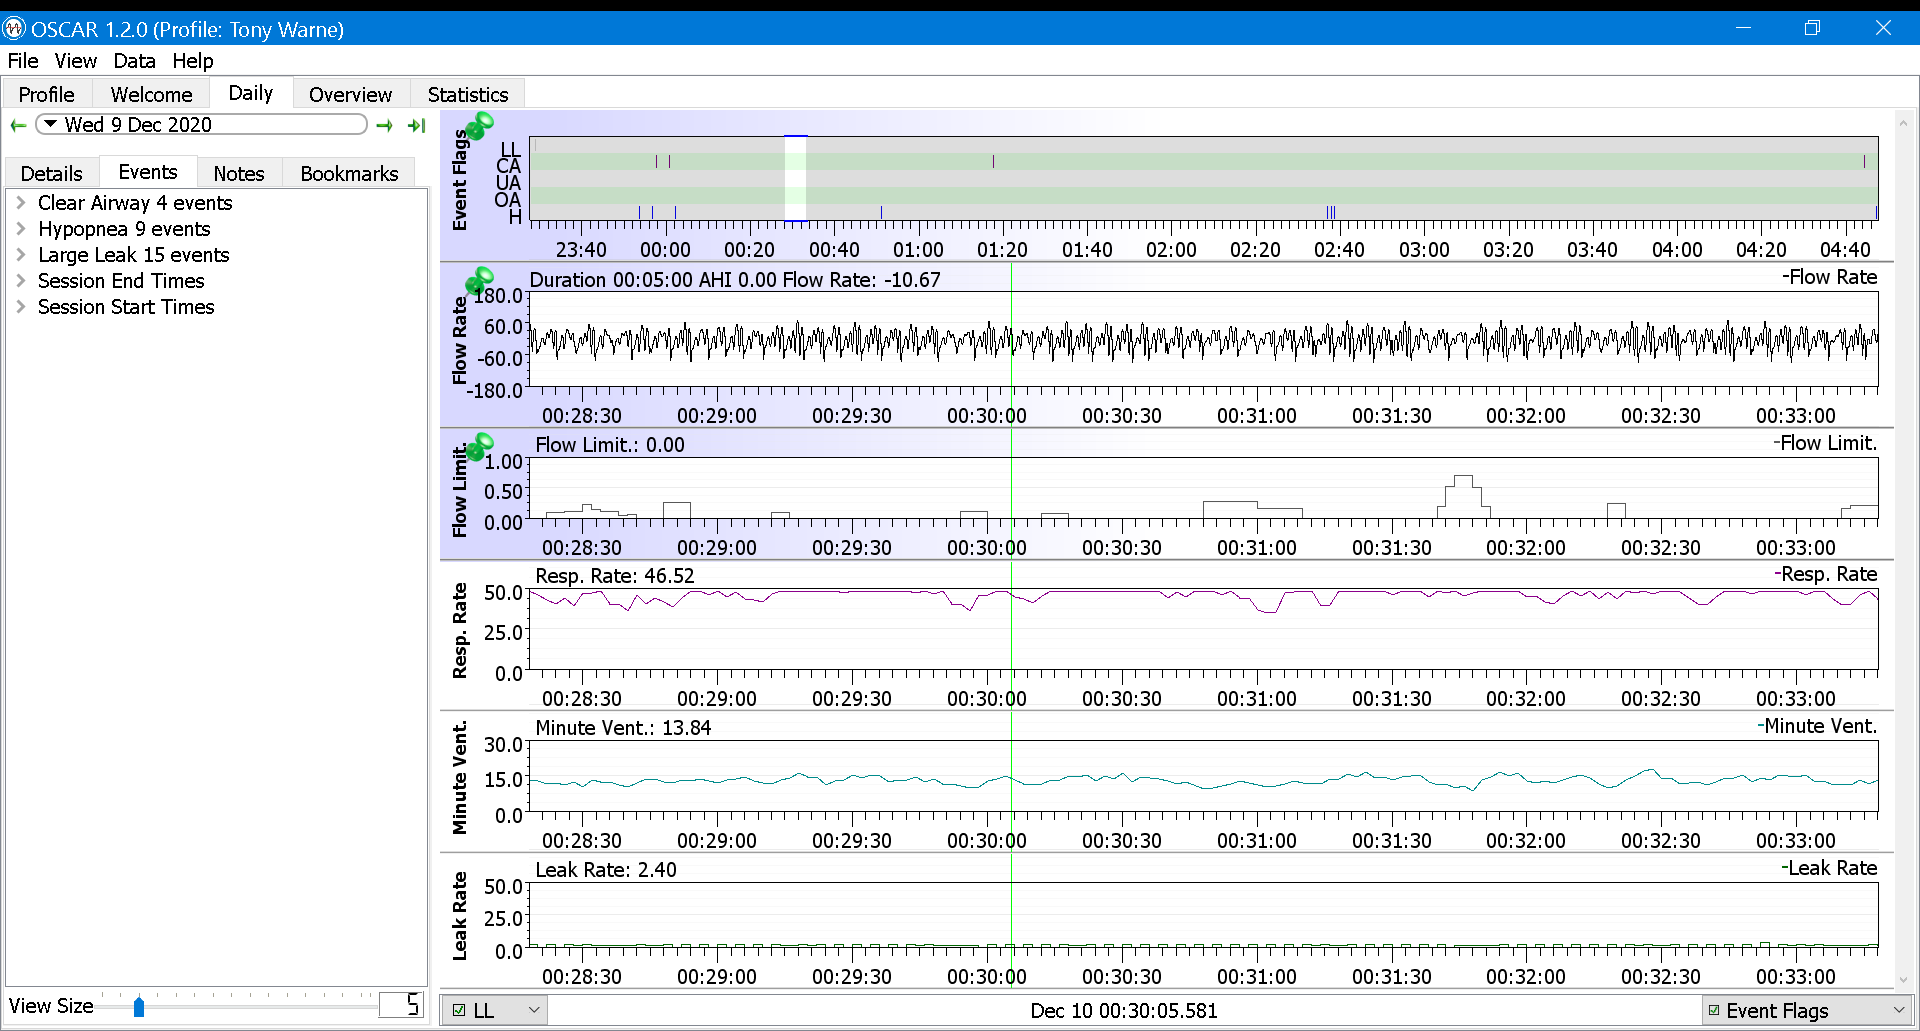This screenshot has width=1920, height=1031.
Task: Go to previous day with left green arrow
Action: point(18,125)
